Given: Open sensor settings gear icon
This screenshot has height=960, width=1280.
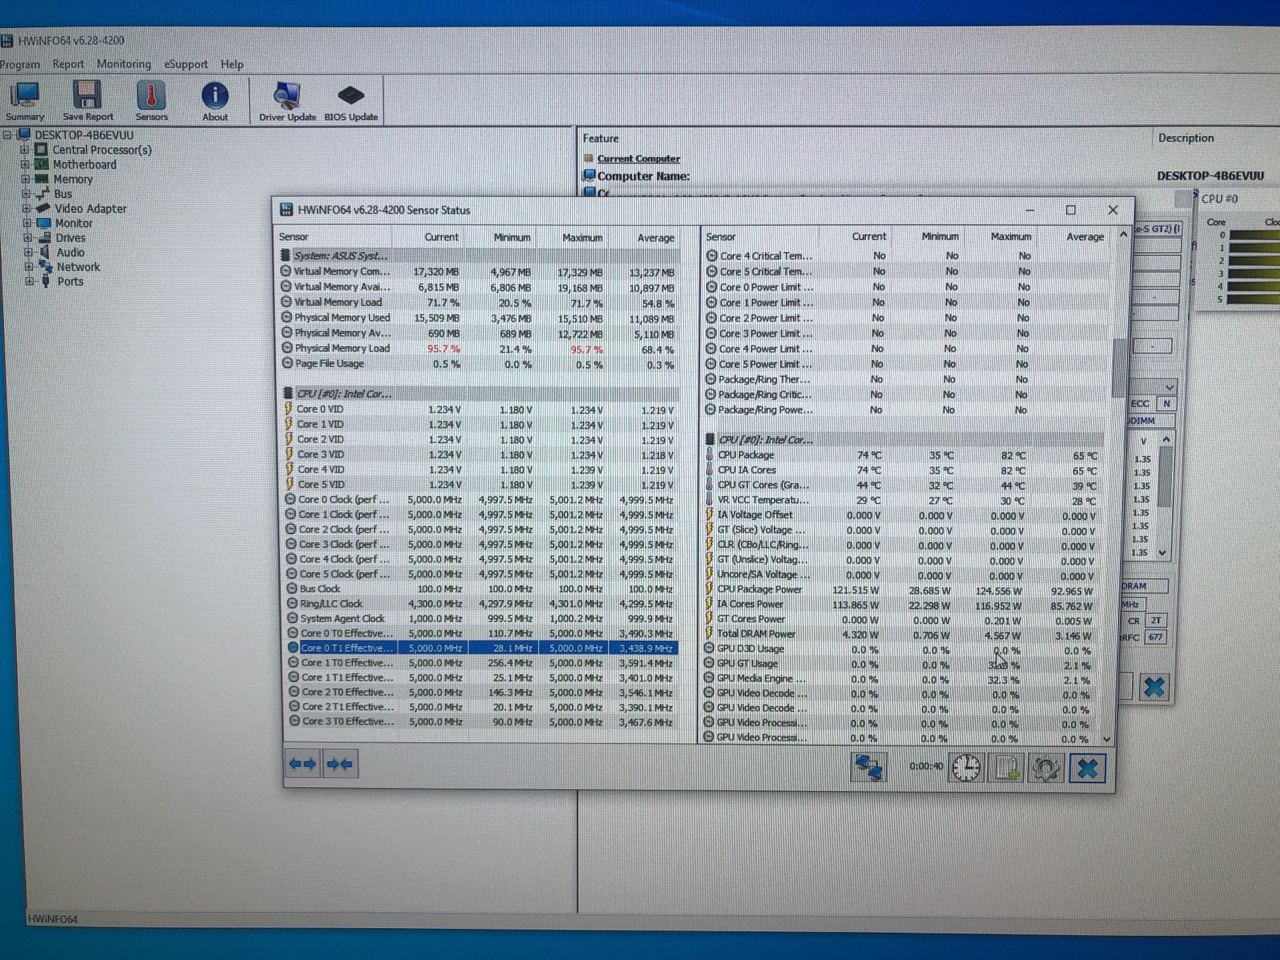Looking at the screenshot, I should tap(1045, 768).
